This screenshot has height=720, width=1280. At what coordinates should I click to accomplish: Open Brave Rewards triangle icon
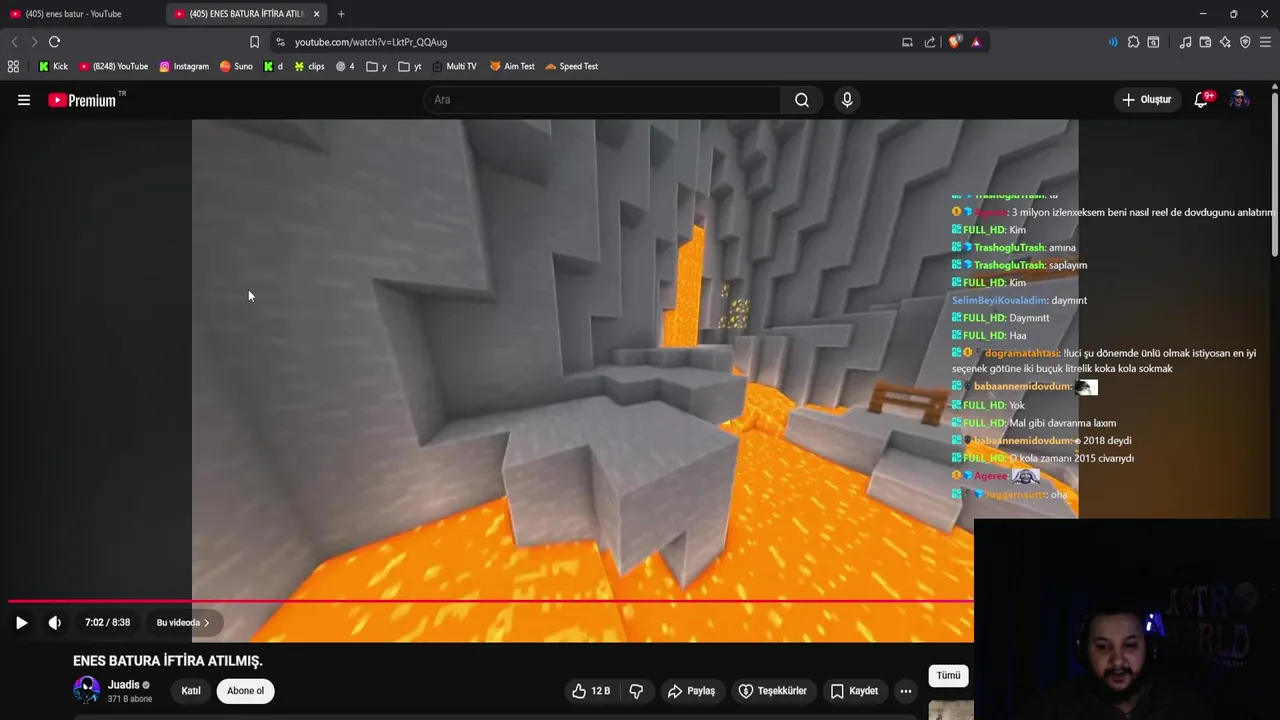[976, 42]
